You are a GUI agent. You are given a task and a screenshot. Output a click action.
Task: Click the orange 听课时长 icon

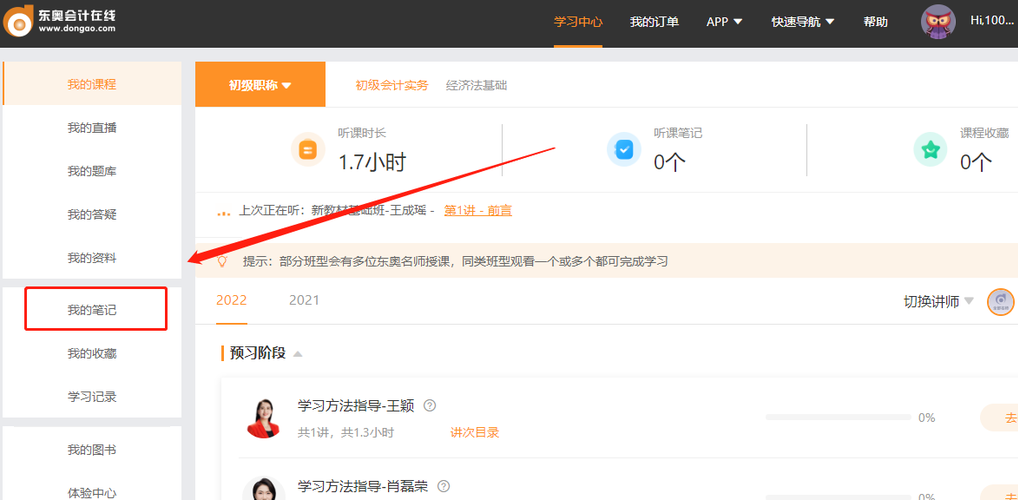tap(308, 150)
